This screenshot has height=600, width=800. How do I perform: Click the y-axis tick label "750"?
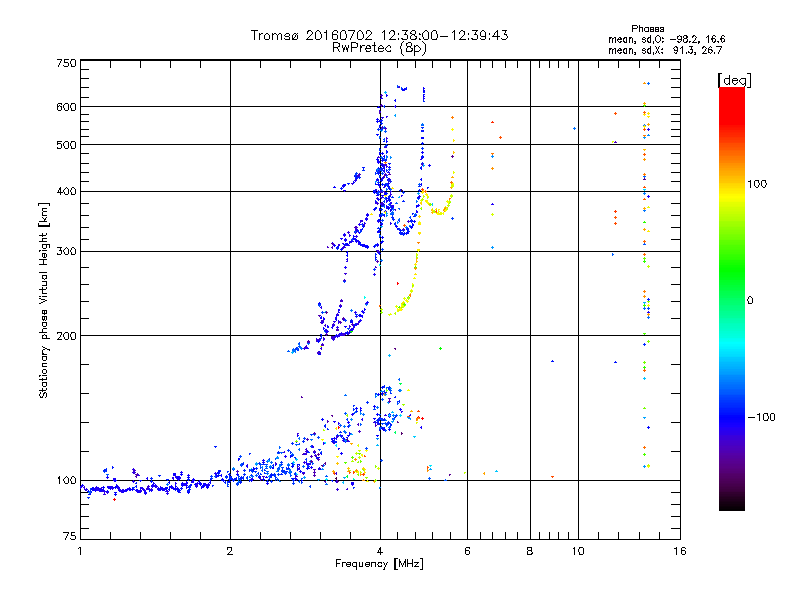pyautogui.click(x=66, y=63)
